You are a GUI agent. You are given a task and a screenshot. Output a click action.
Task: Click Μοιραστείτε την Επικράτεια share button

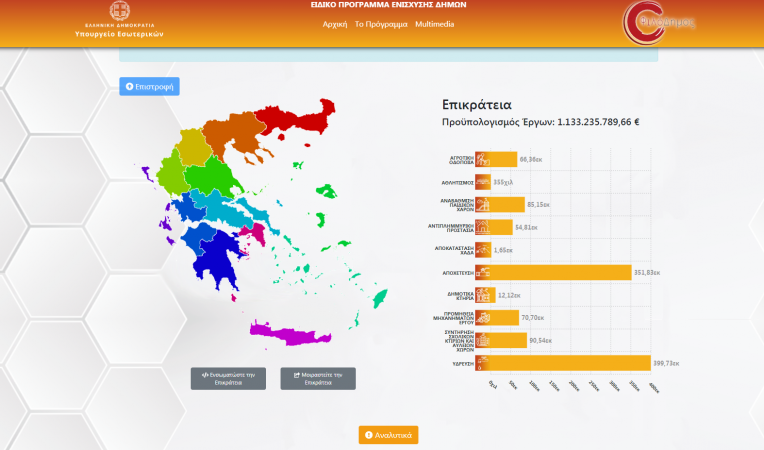(317, 378)
